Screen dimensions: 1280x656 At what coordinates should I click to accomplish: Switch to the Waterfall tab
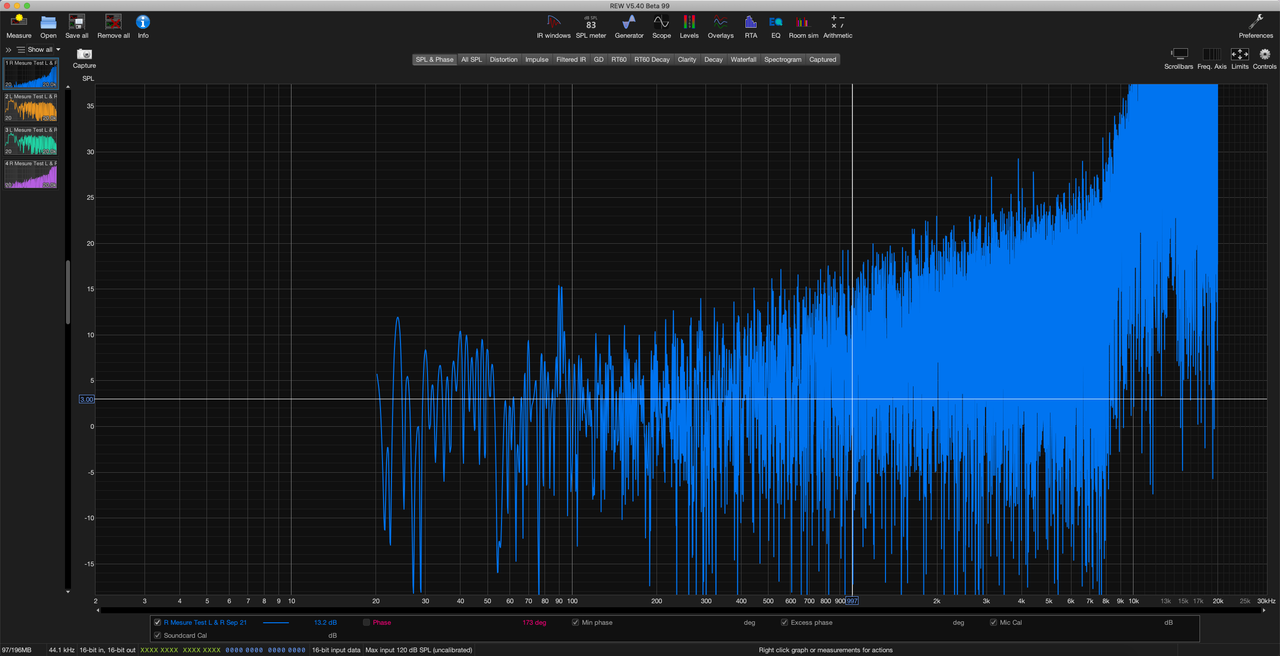(x=744, y=59)
